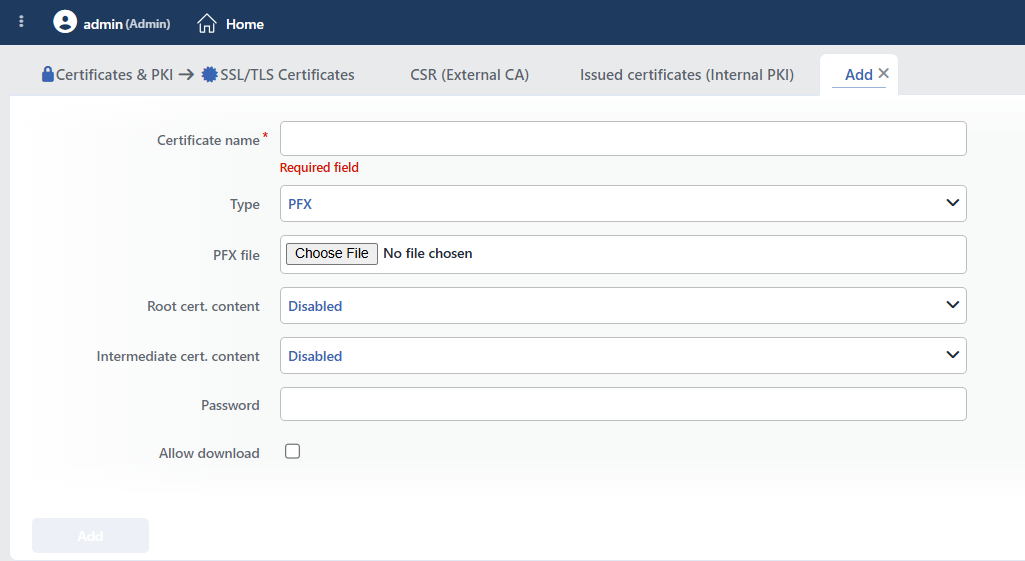
Task: Click the 'Certificate name' label
Action: click(208, 140)
